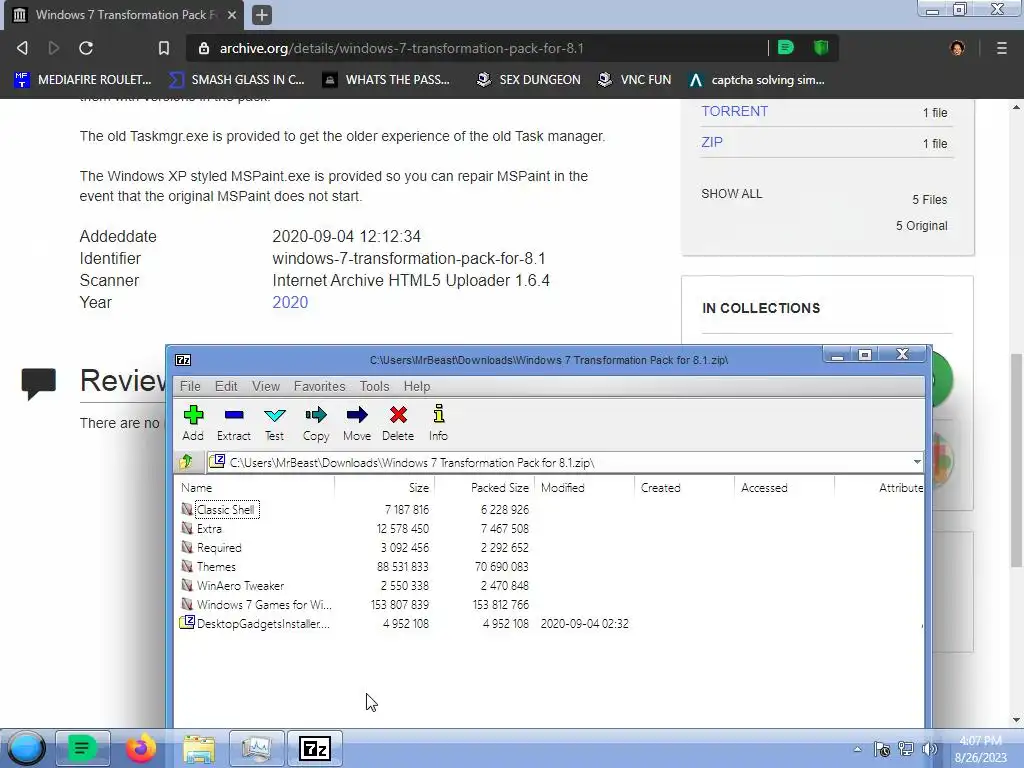The image size is (1024, 768).
Task: Sort by the Created column header
Action: click(684, 487)
